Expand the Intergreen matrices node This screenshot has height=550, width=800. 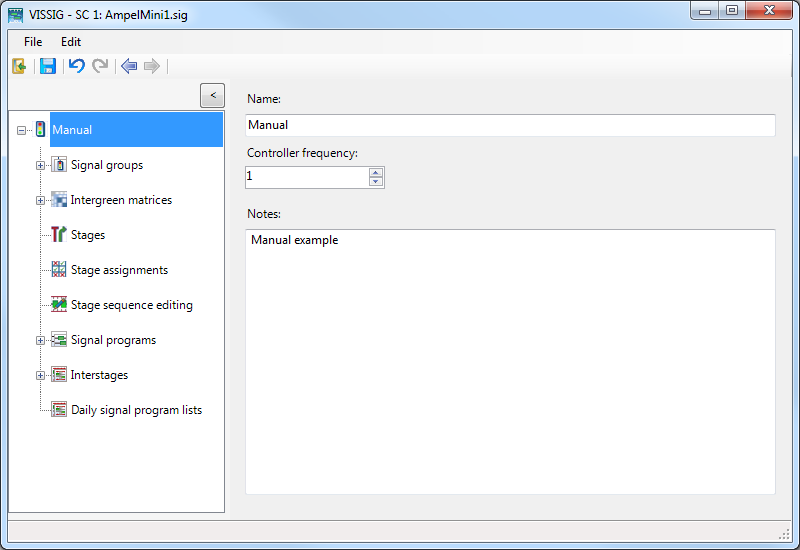(41, 200)
